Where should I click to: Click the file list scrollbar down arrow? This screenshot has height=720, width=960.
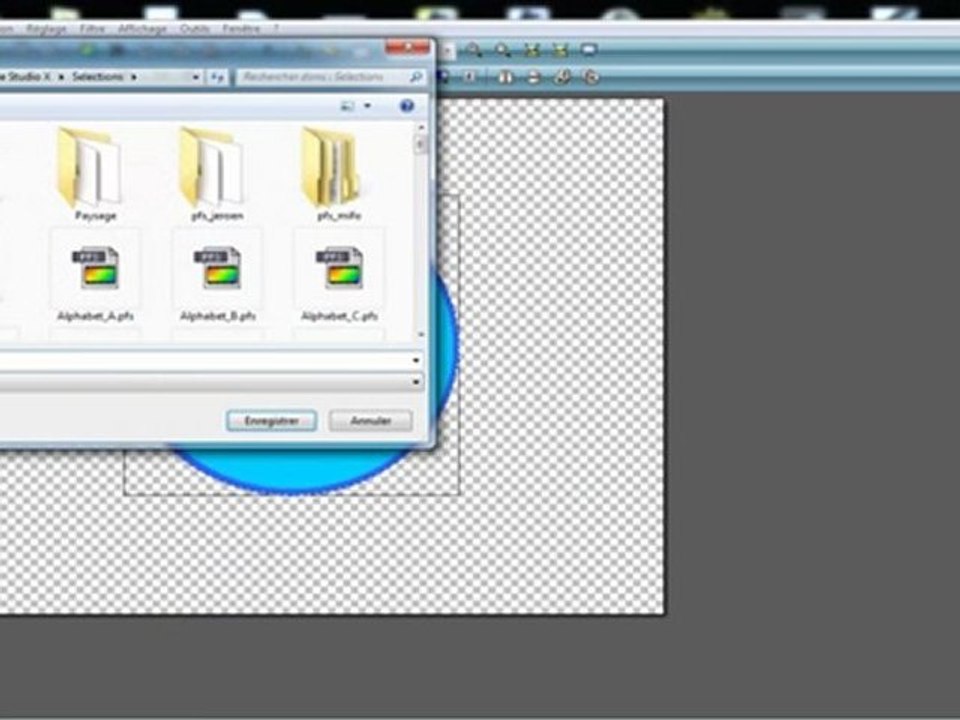[421, 334]
